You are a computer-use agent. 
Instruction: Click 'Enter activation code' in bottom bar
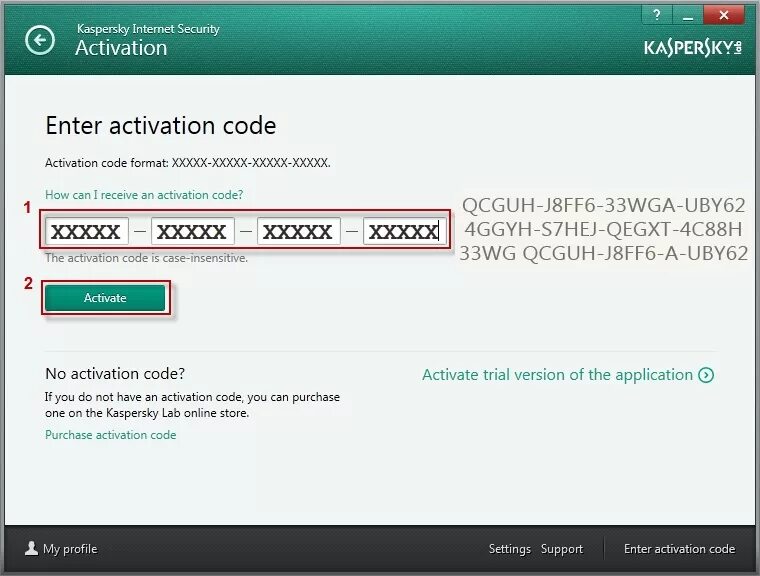coord(680,549)
